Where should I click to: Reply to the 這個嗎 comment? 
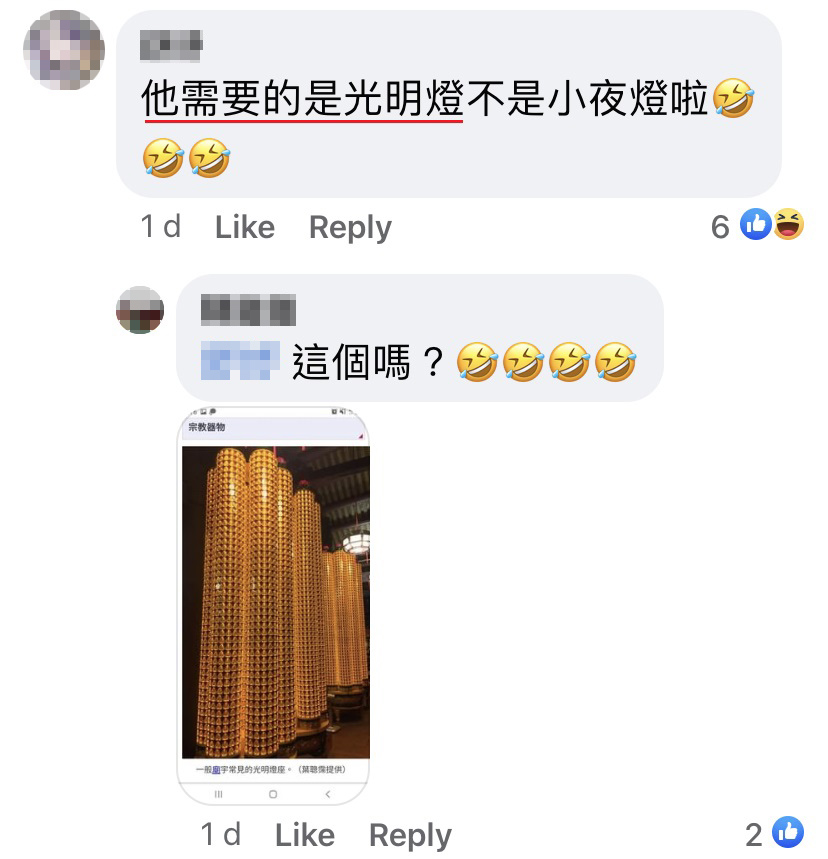(x=410, y=836)
